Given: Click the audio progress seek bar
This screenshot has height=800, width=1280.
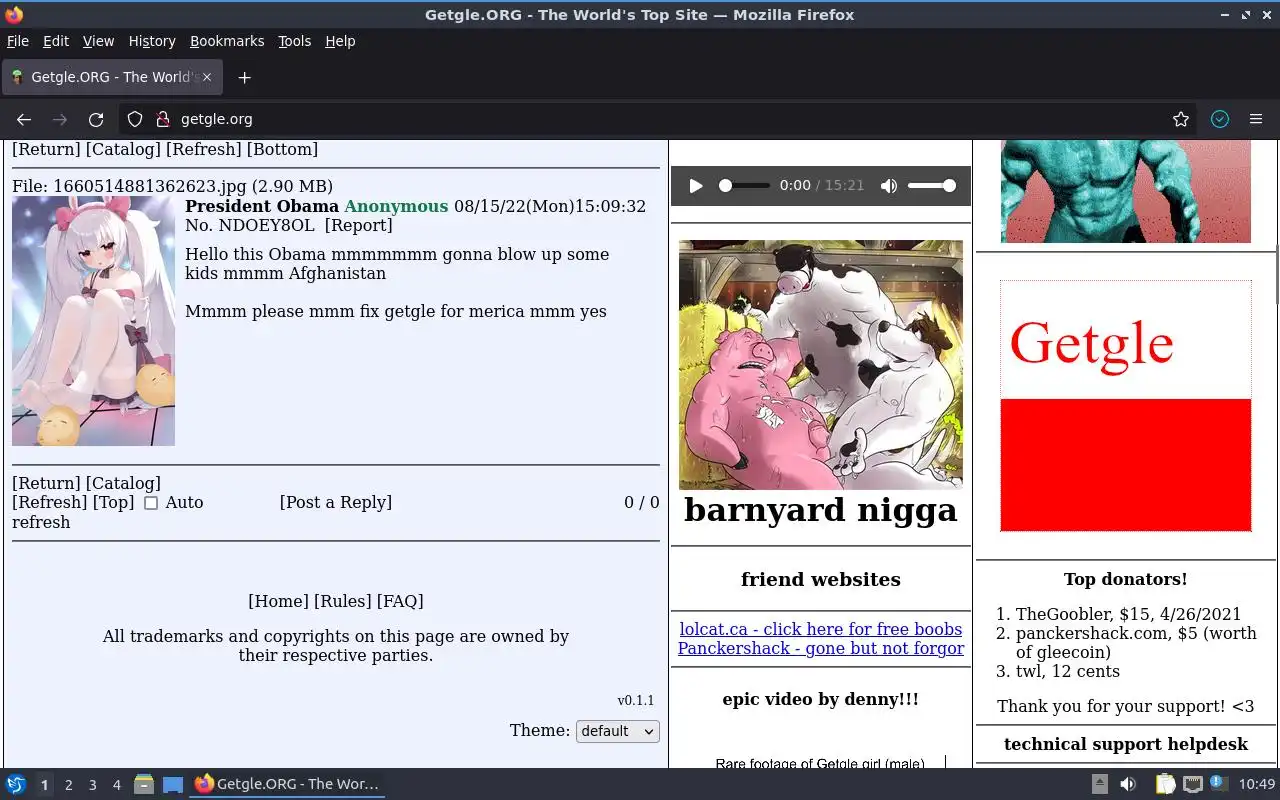Looking at the screenshot, I should point(745,185).
